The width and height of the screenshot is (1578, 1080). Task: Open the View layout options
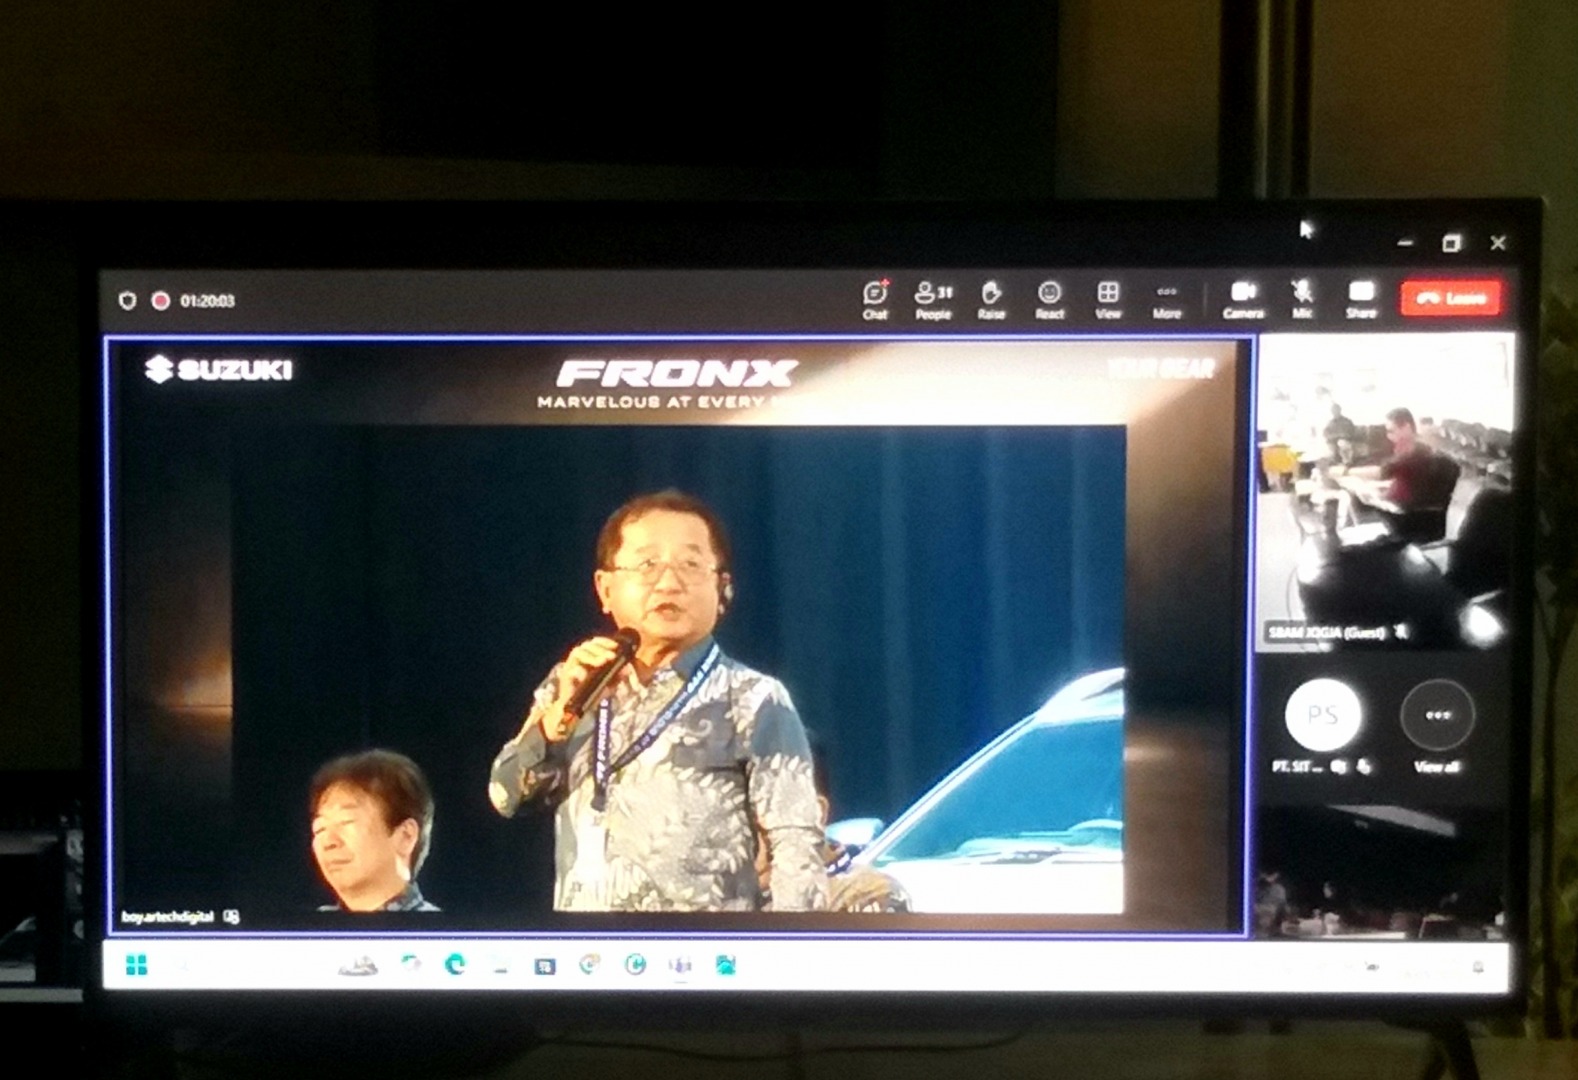click(1108, 299)
